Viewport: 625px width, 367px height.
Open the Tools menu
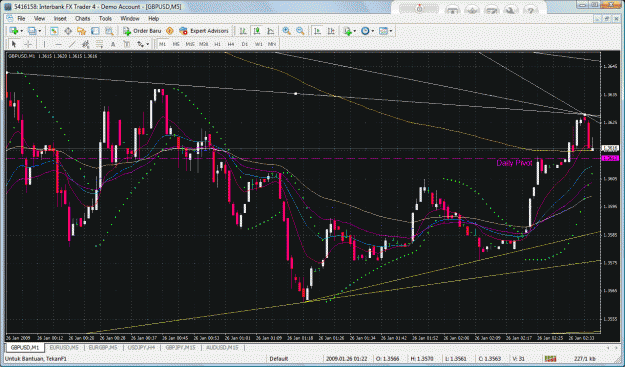point(105,19)
